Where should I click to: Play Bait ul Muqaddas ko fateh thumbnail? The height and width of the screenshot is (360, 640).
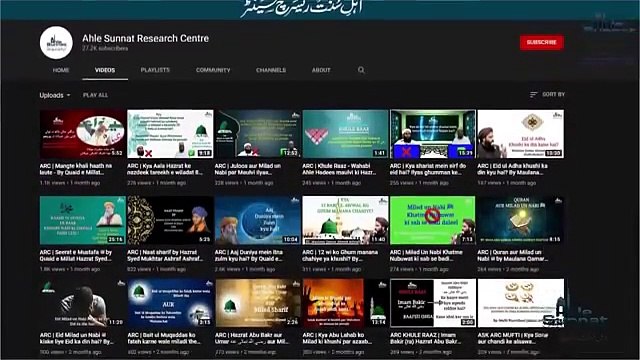click(x=170, y=303)
